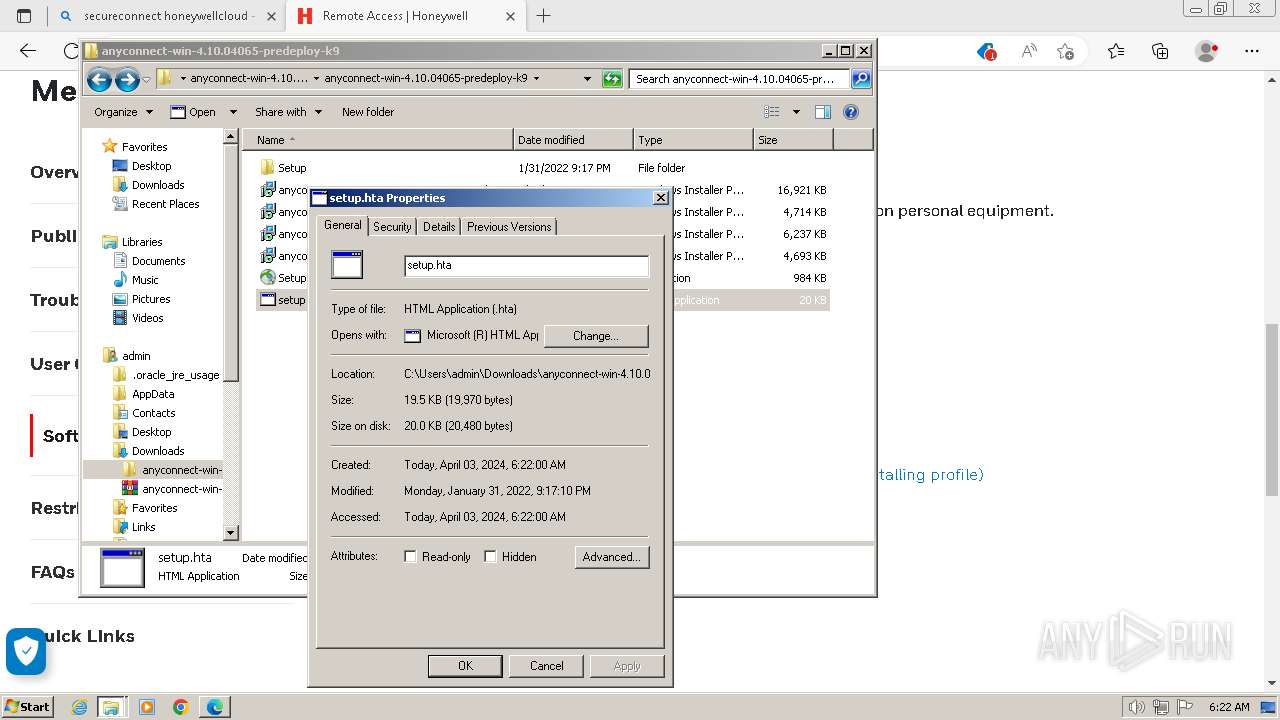Click the blue shield badge on the webpage
This screenshot has height=720, width=1280.
tap(26, 651)
